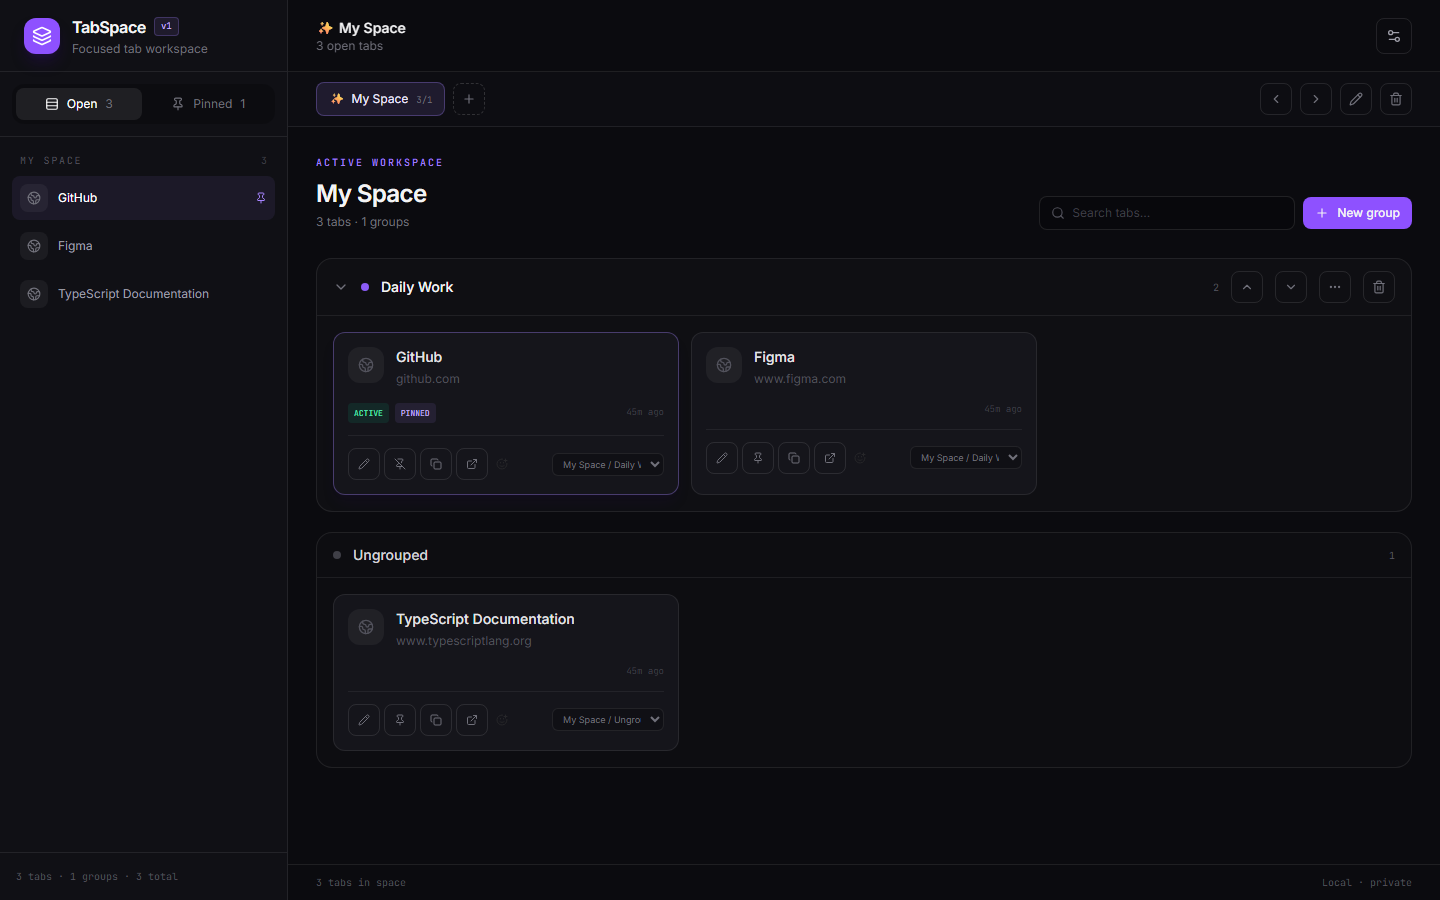
Task: Duplicate the GitHub tab card
Action: click(x=436, y=464)
